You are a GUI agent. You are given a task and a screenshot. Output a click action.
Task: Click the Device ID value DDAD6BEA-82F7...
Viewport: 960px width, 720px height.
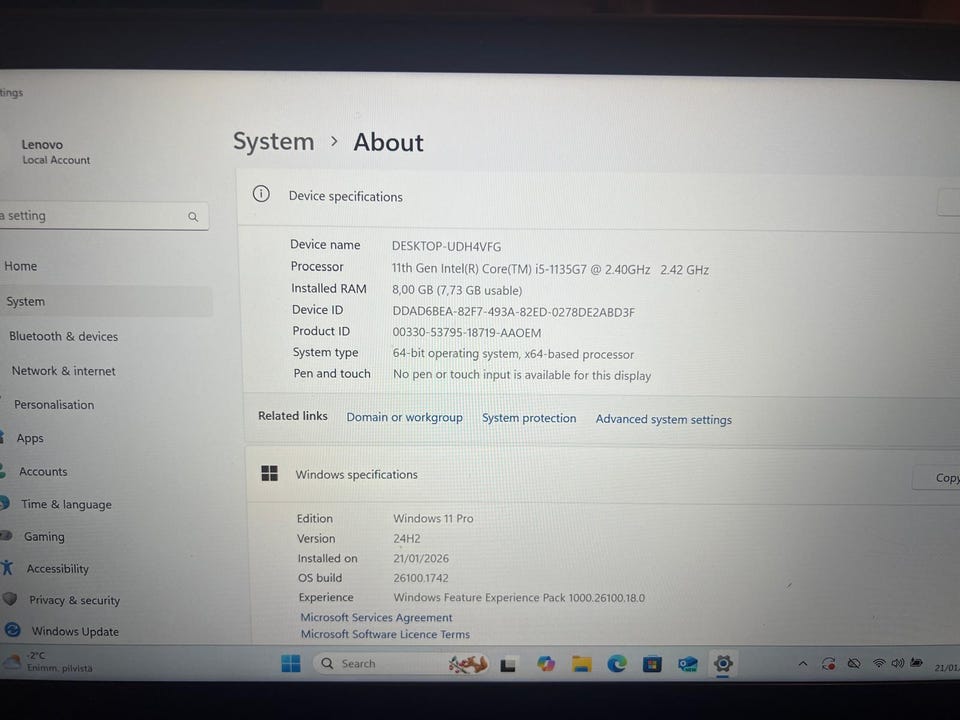[513, 312]
